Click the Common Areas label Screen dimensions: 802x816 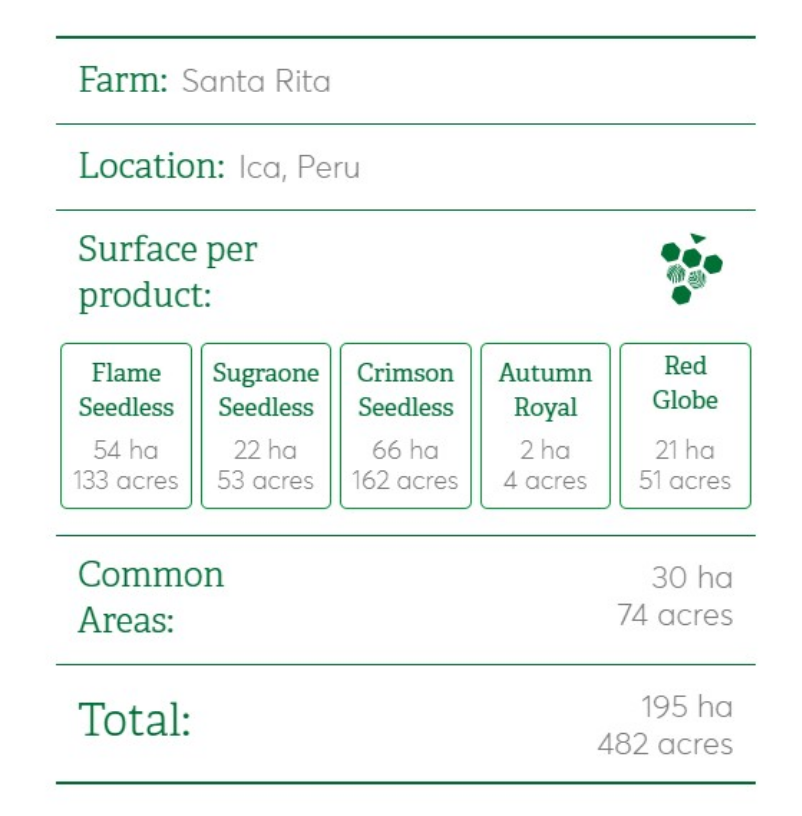(x=151, y=597)
